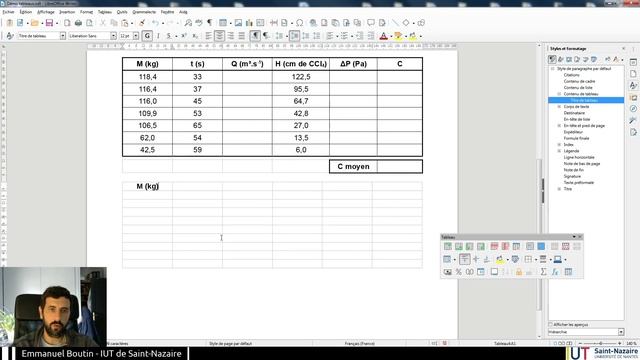Viewport: 640px width, 360px height.
Task: Align paragraph left
Action: point(209,36)
